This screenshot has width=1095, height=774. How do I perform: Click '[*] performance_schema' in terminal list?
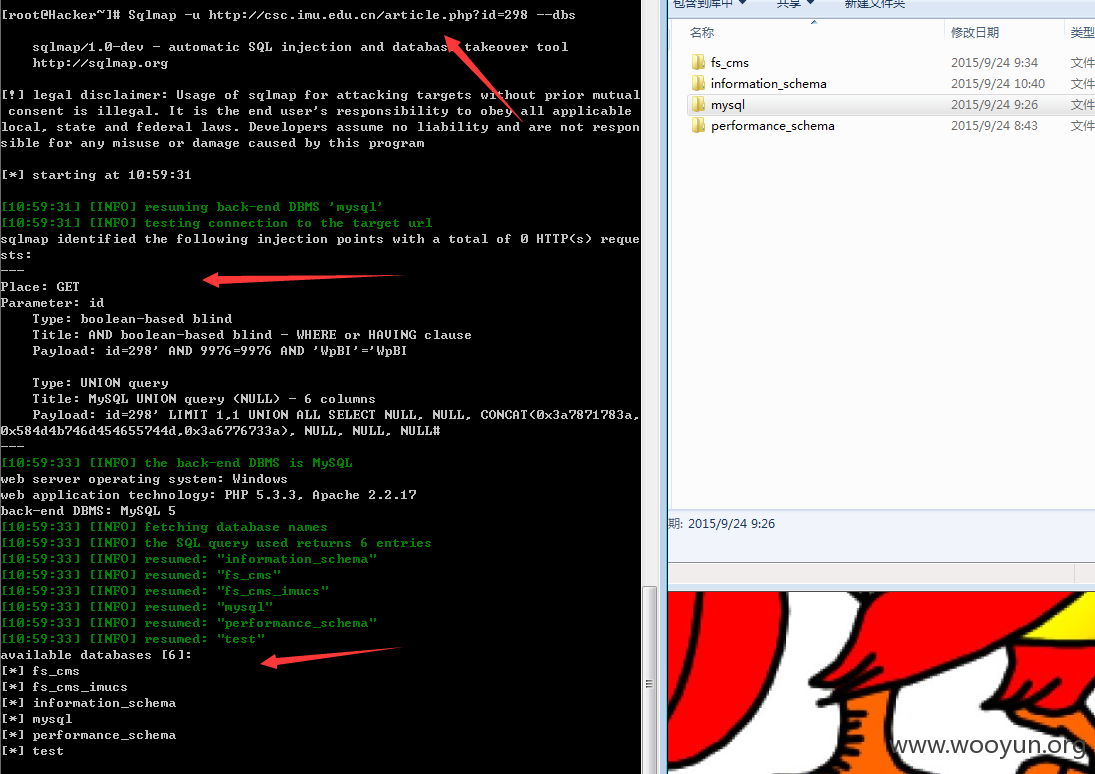[x=89, y=735]
